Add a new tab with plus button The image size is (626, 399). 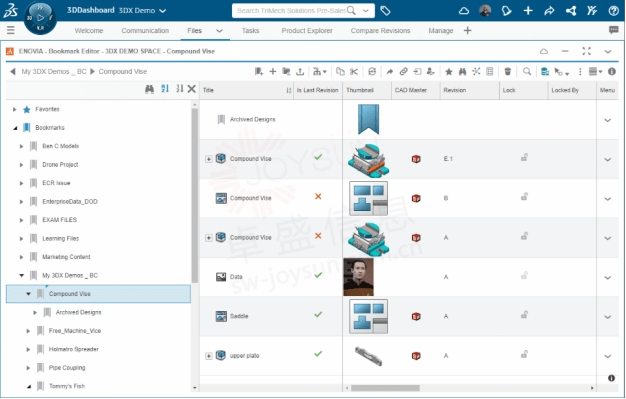[x=468, y=30]
